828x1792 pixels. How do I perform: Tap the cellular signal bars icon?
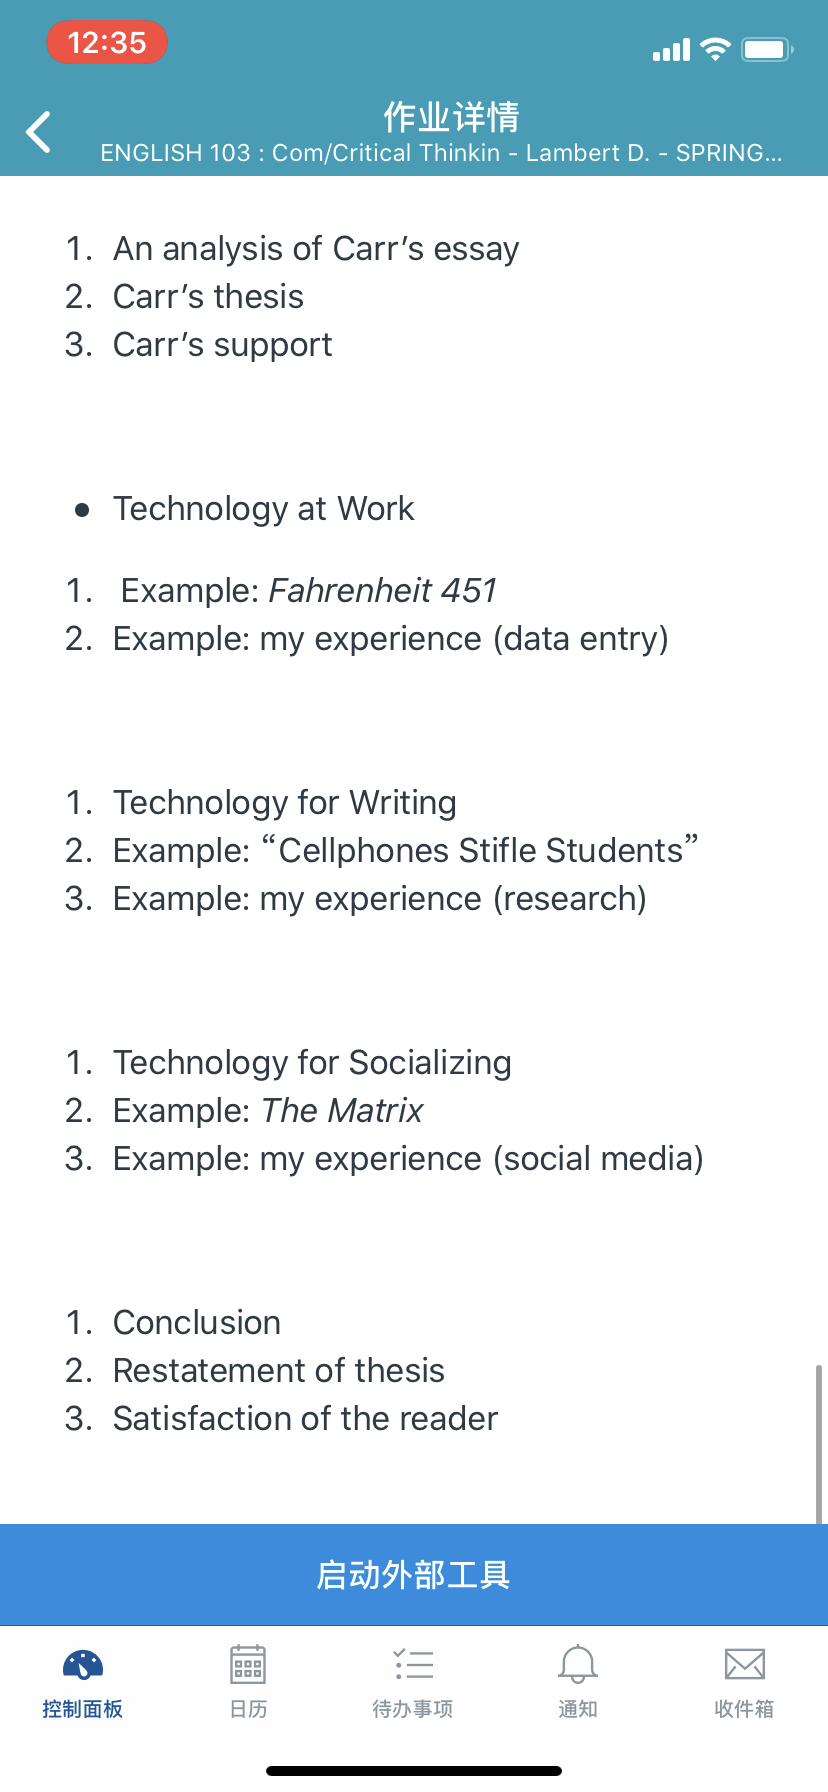click(671, 50)
